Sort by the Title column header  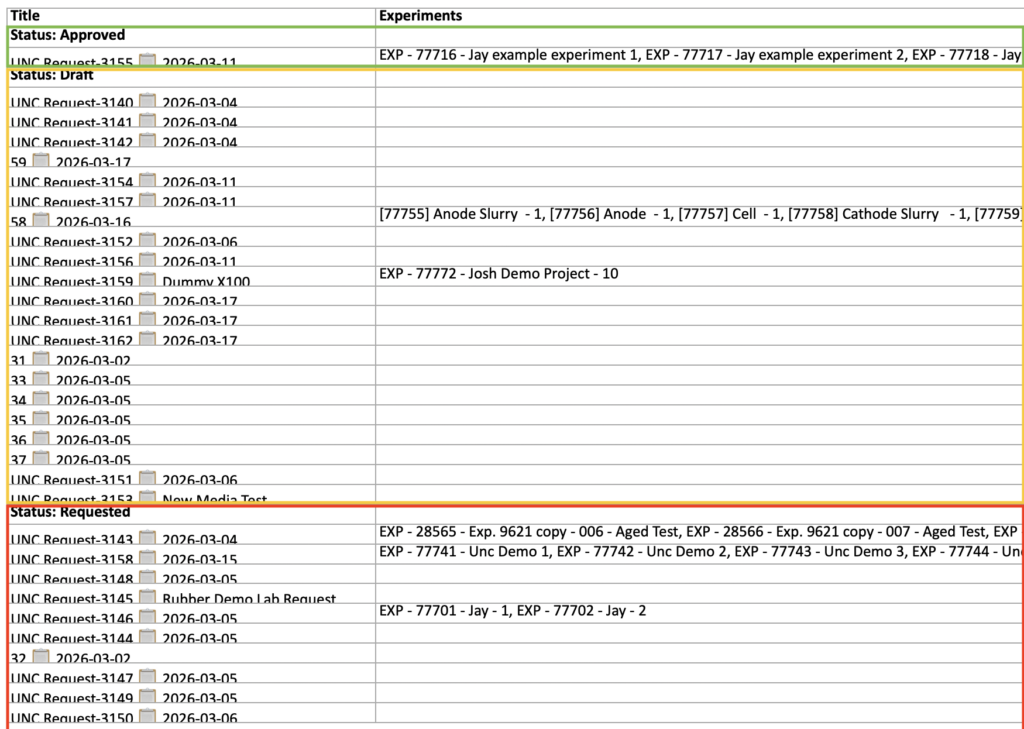point(24,16)
